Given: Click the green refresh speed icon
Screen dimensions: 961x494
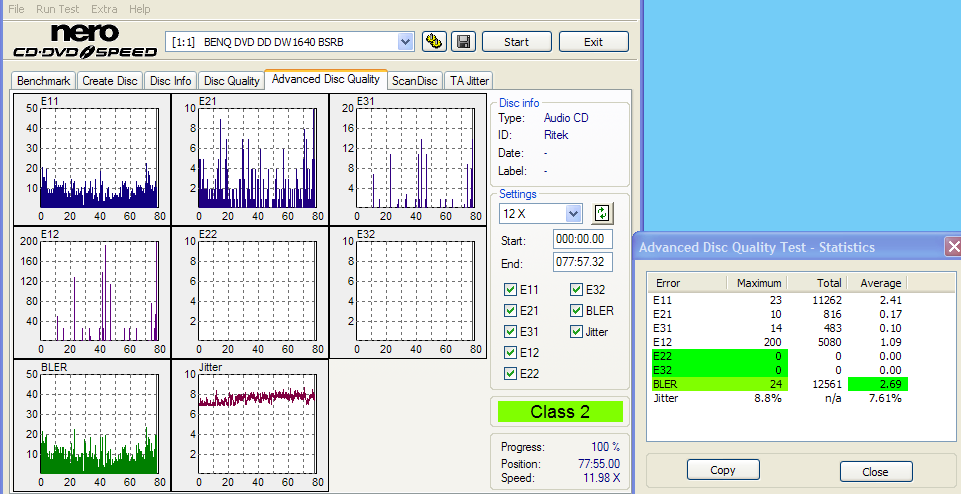Looking at the screenshot, I should pyautogui.click(x=602, y=213).
